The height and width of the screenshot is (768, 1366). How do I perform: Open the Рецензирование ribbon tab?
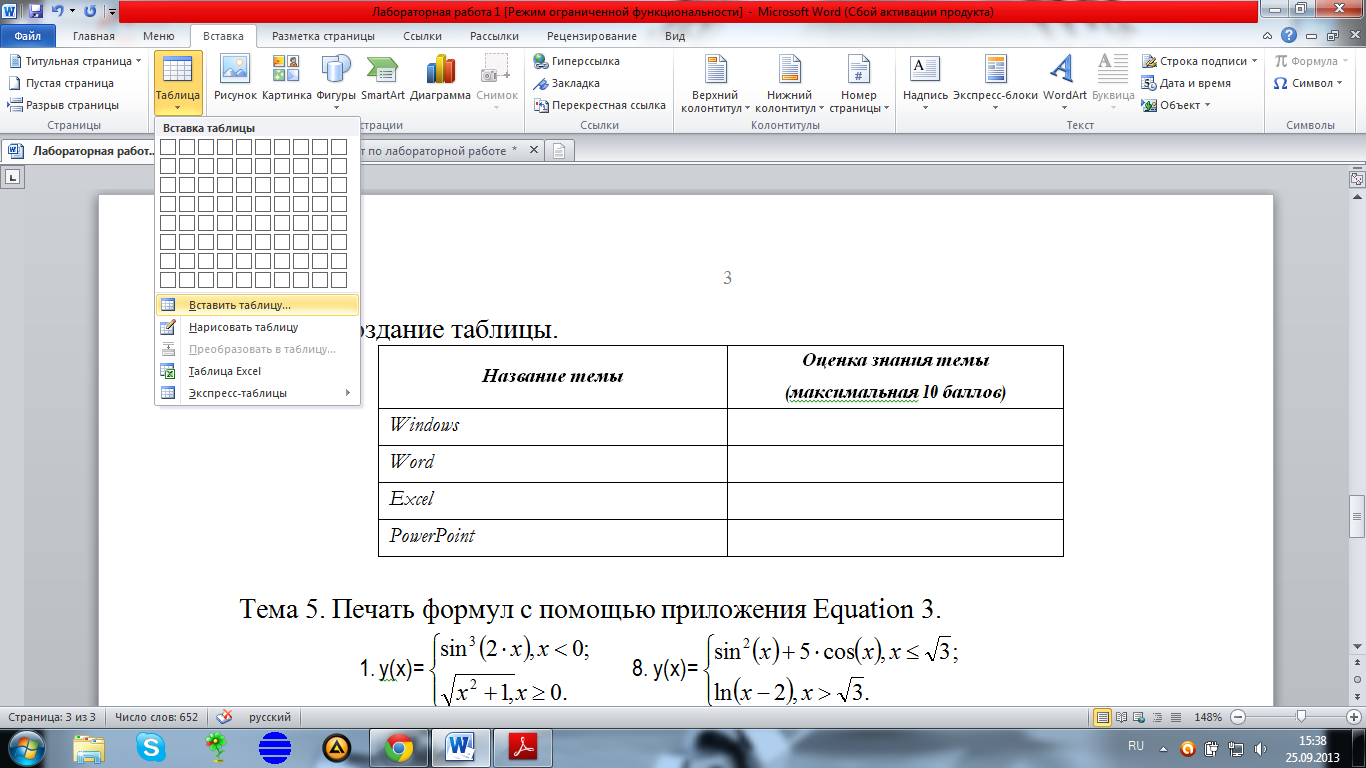click(x=592, y=36)
